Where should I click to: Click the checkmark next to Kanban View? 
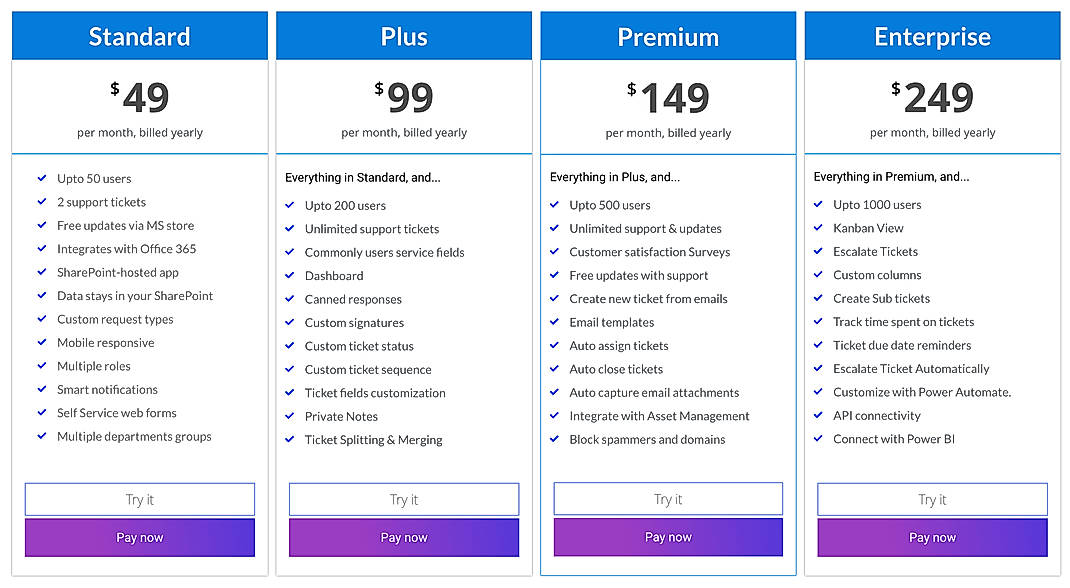(x=819, y=228)
